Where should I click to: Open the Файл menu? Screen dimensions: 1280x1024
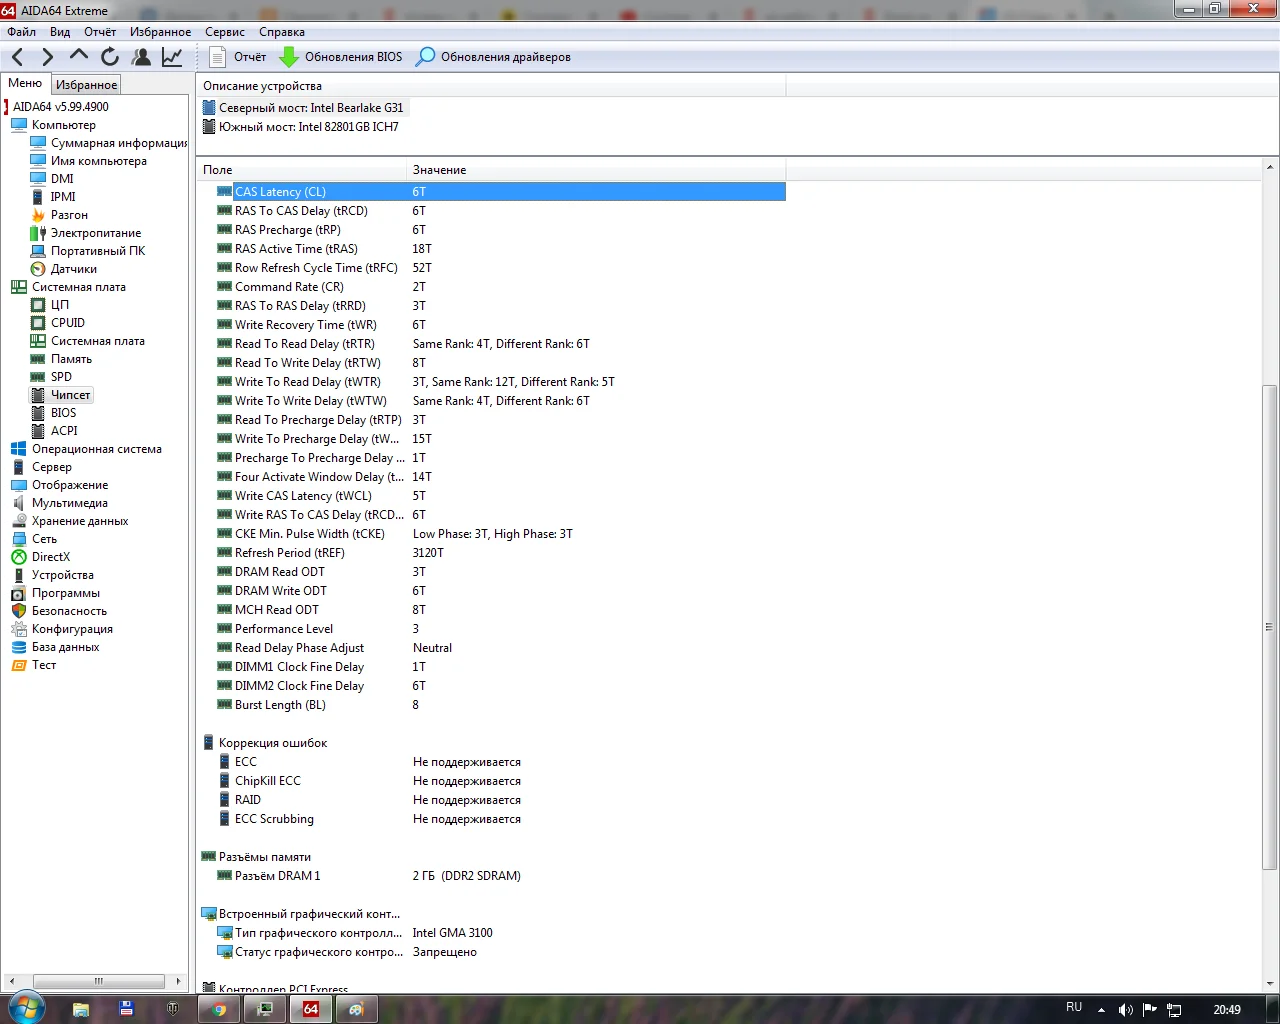tap(21, 32)
